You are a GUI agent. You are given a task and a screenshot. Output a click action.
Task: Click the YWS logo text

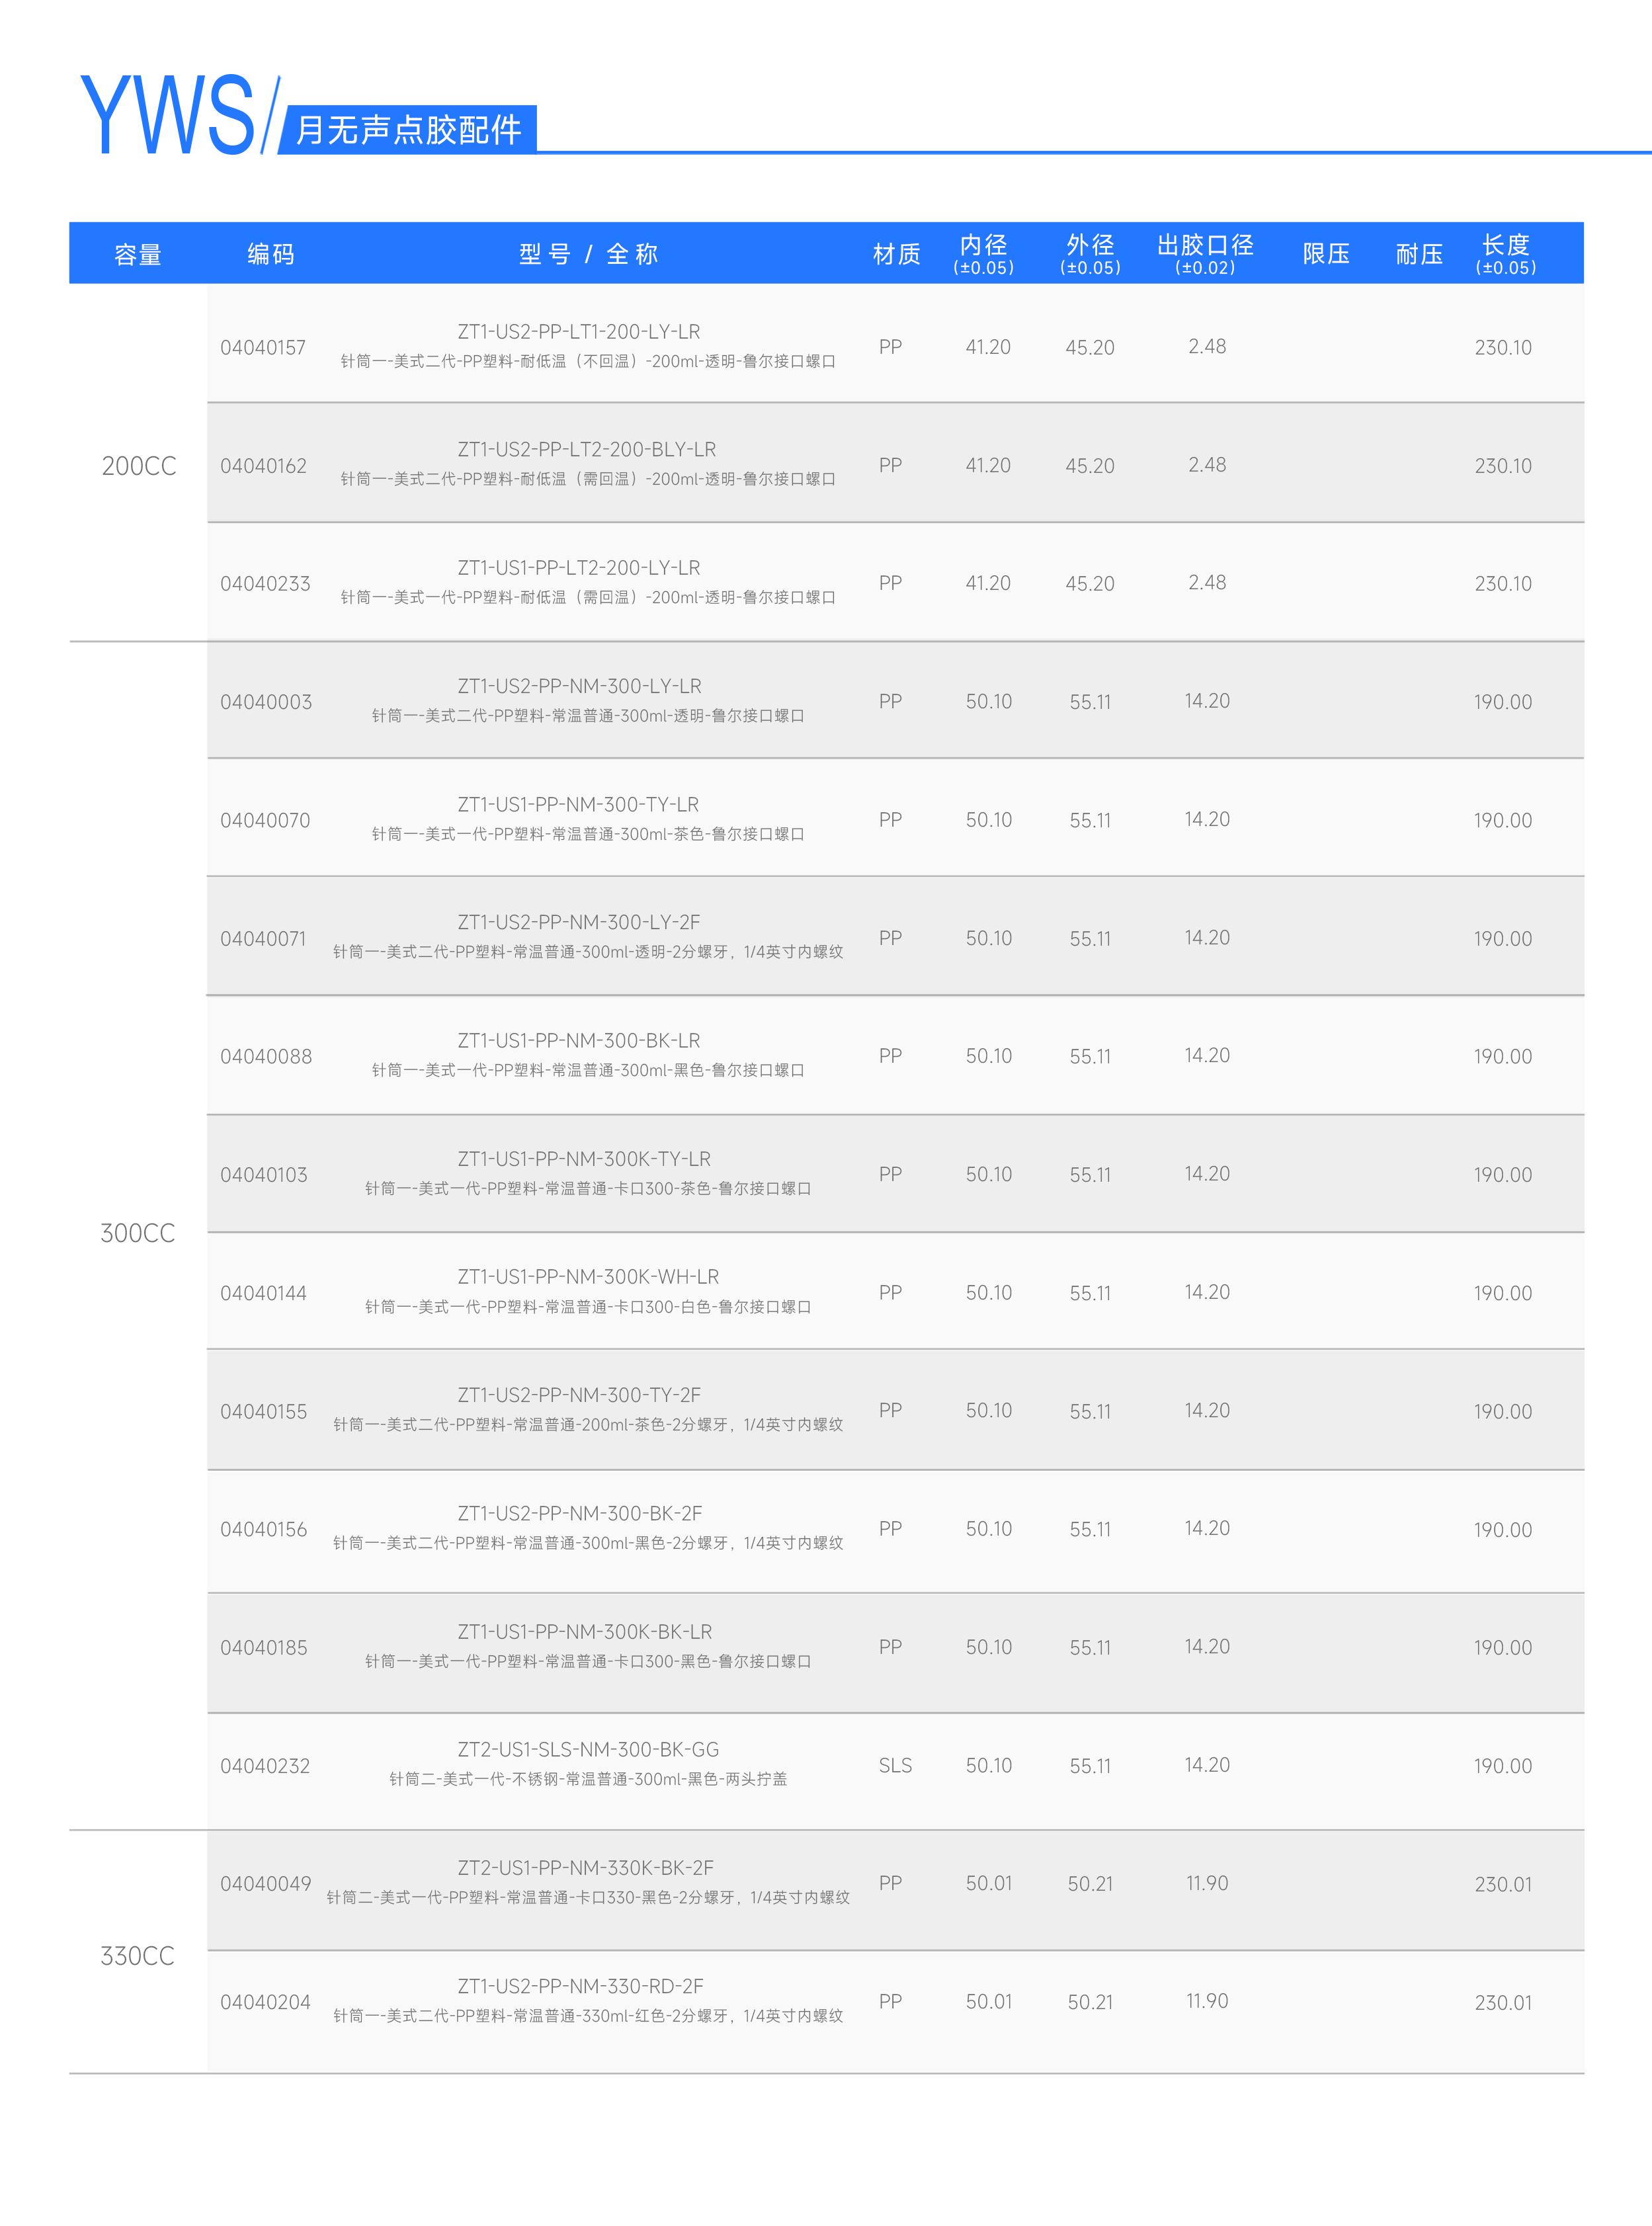(x=168, y=115)
